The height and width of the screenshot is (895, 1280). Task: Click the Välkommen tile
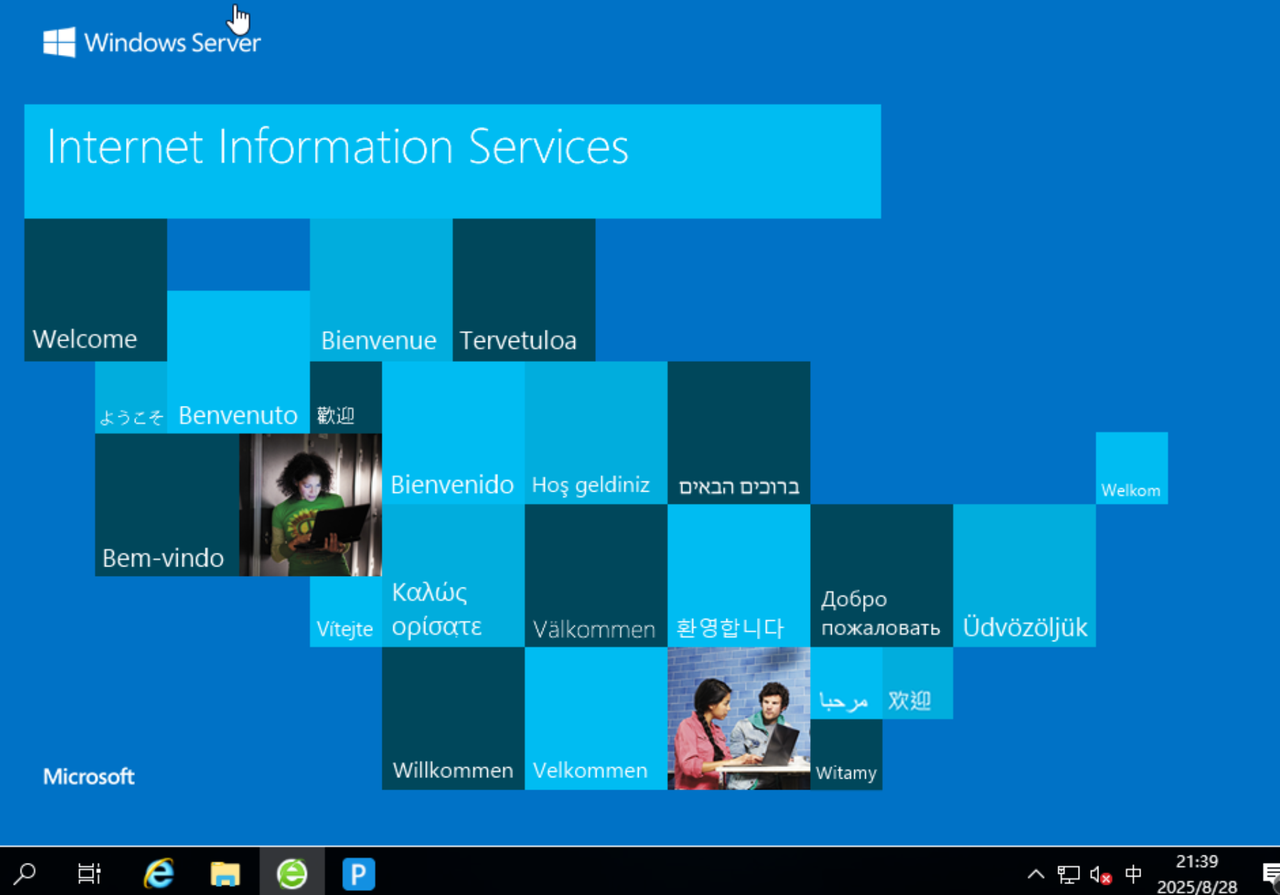(x=596, y=576)
